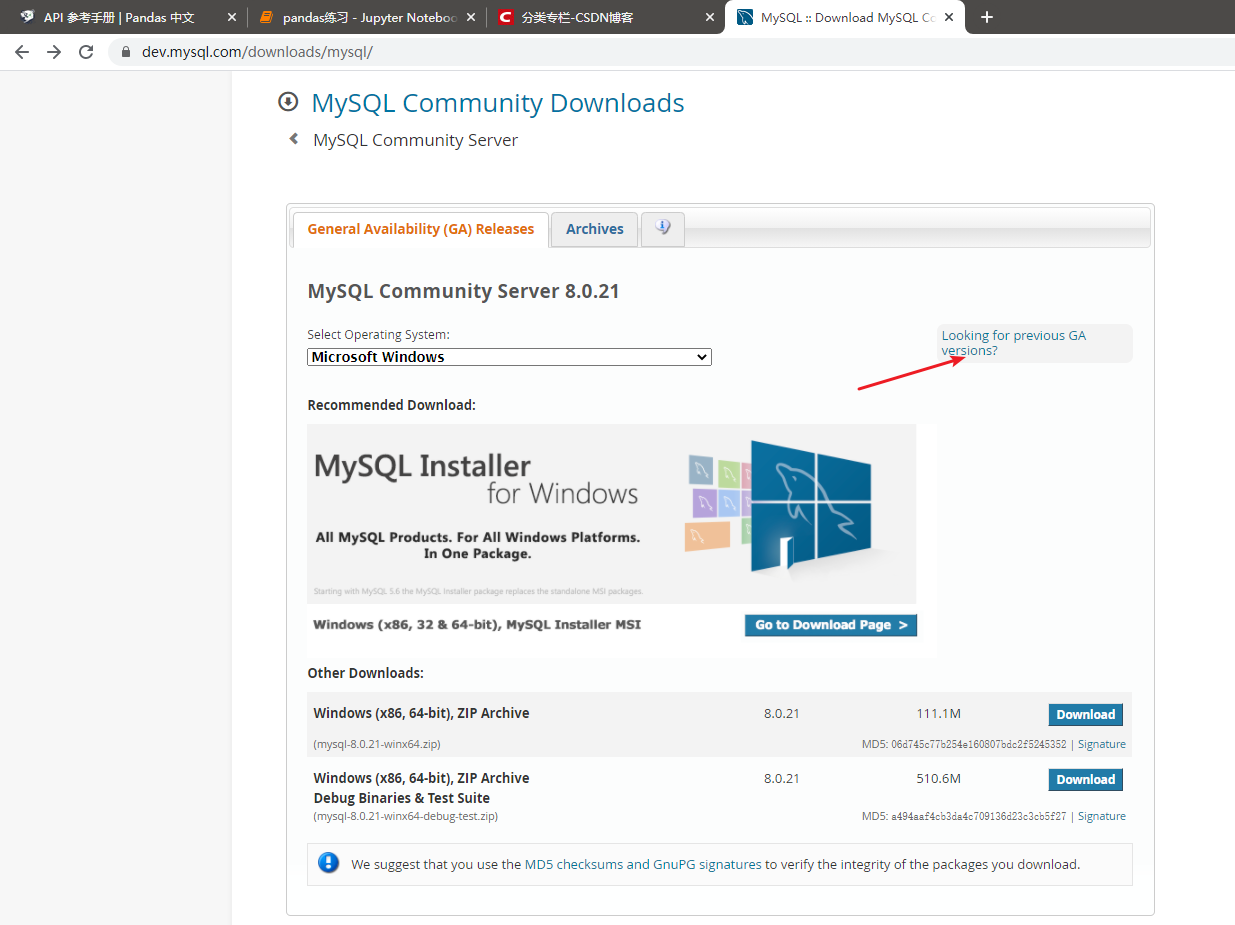Screen dimensions: 1235x925
Task: Click MD5 hash starting with a494aaf
Action: 979,816
